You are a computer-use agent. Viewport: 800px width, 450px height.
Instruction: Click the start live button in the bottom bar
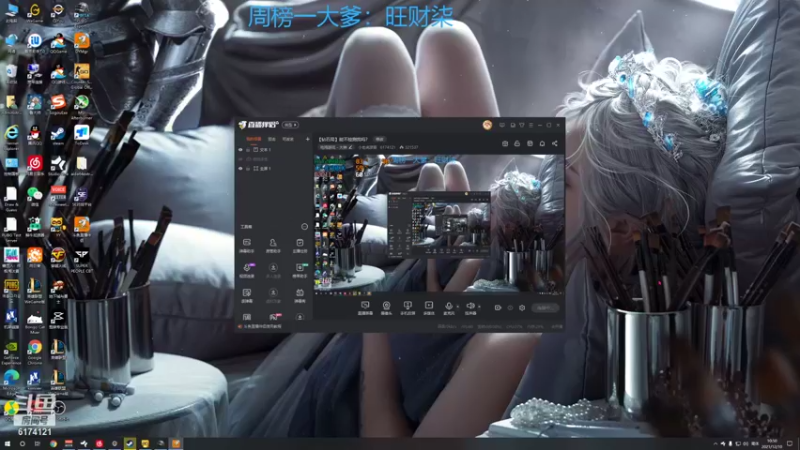pos(545,308)
